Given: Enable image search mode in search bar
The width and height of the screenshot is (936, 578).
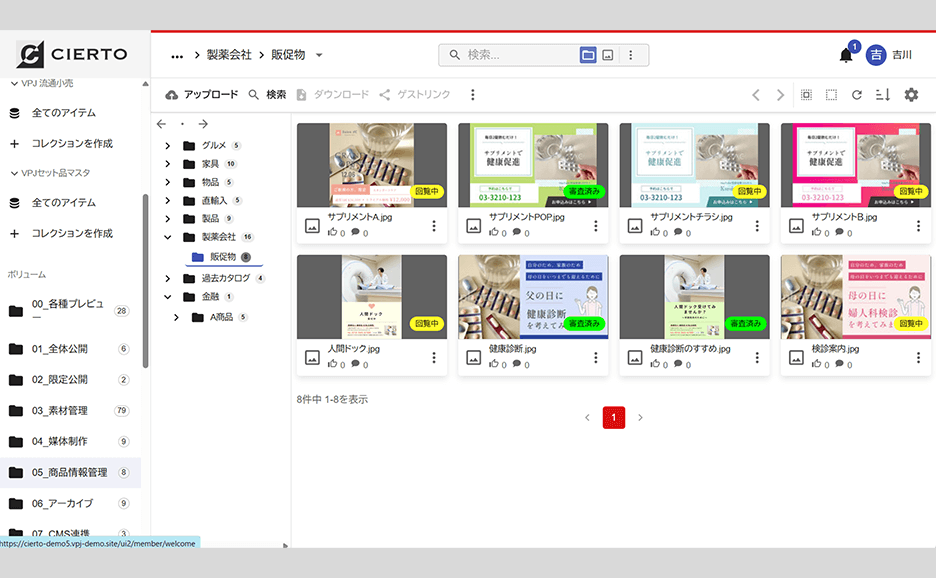Looking at the screenshot, I should click(x=608, y=55).
